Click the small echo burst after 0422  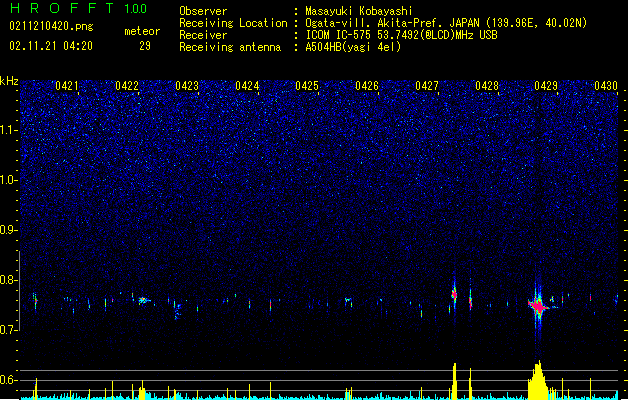click(143, 300)
